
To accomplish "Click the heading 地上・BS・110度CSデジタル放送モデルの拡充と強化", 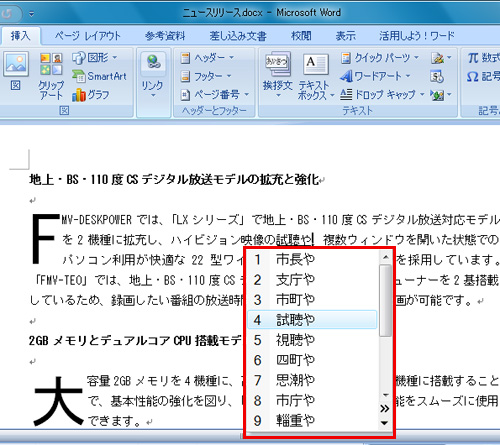I will pyautogui.click(x=174, y=180).
